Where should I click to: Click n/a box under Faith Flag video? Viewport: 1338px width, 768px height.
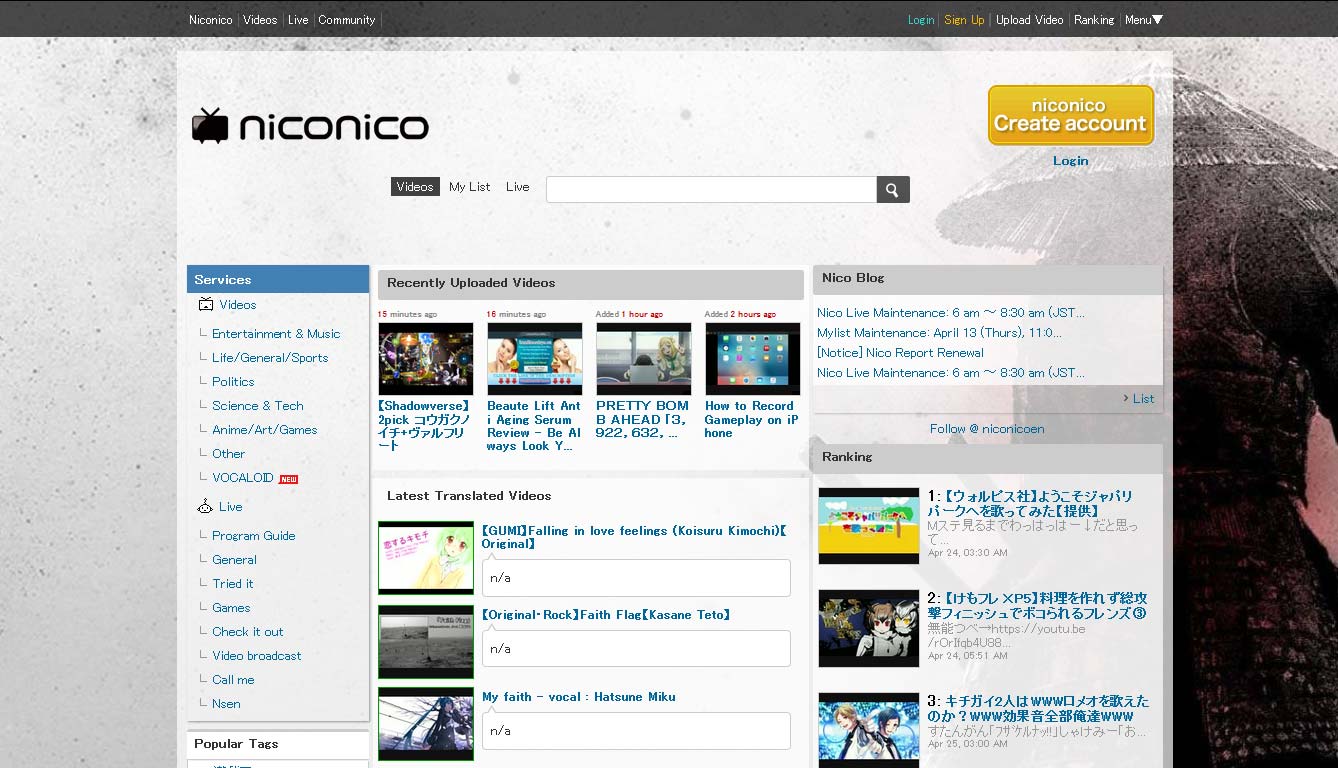coord(636,649)
